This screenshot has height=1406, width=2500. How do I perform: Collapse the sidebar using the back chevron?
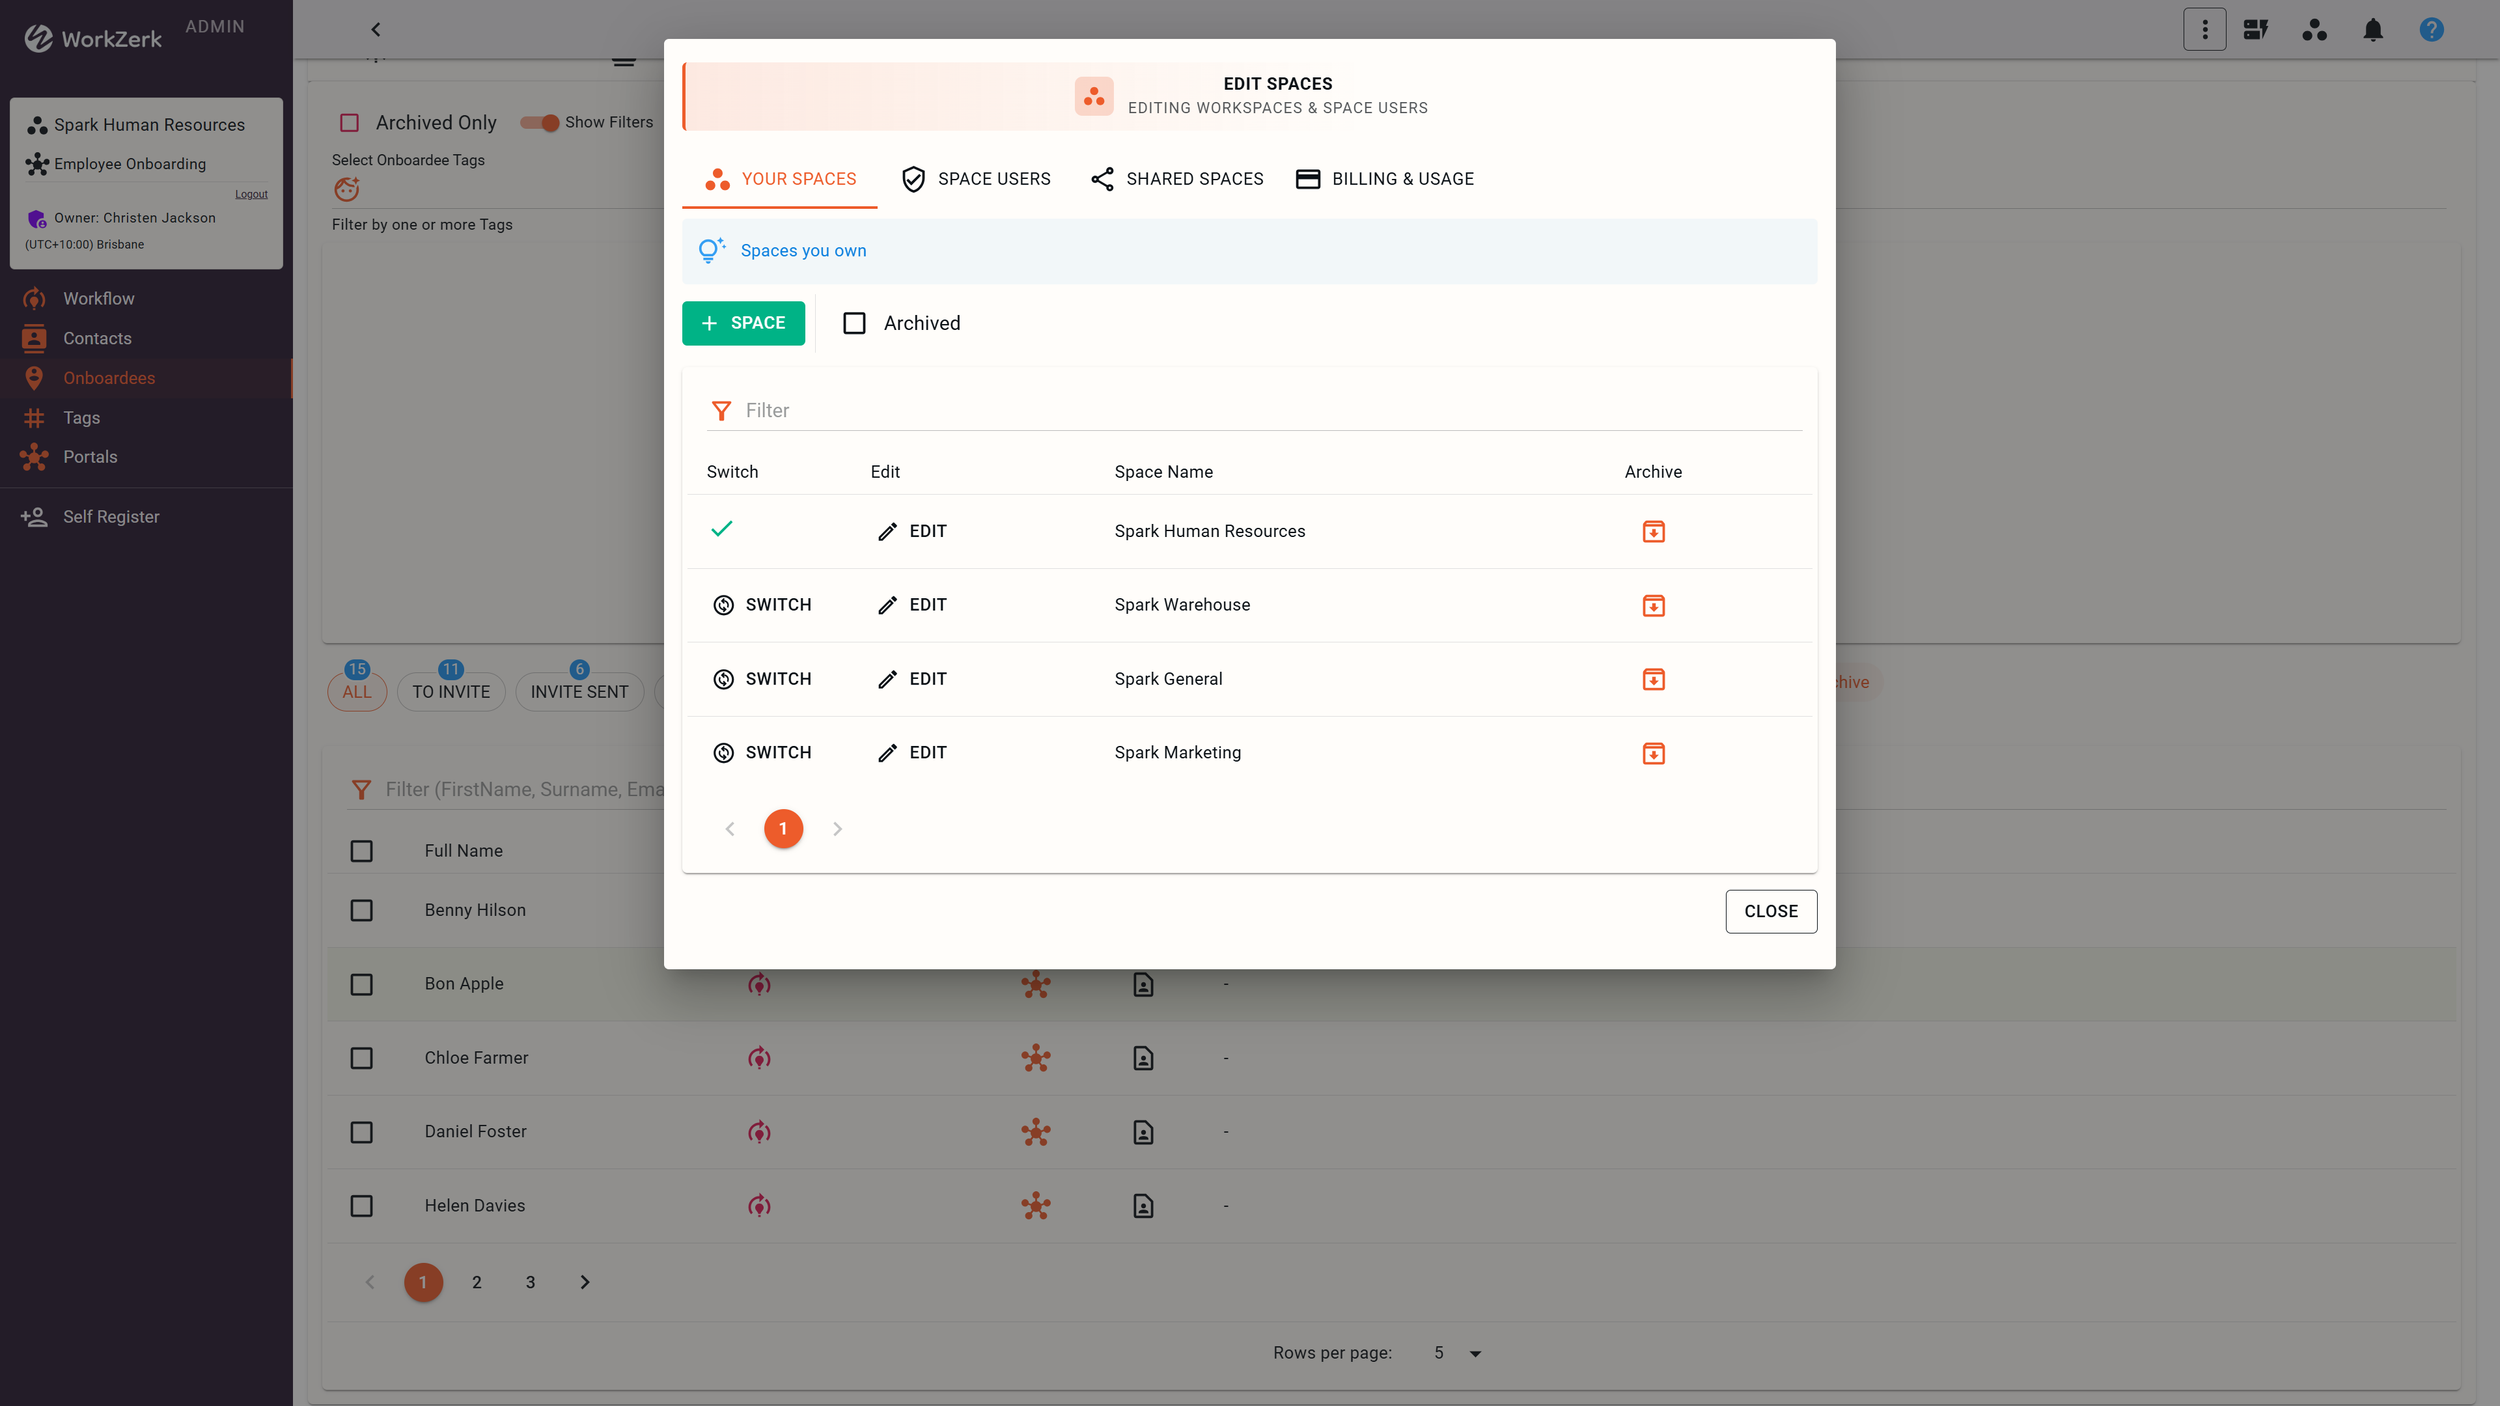click(376, 30)
